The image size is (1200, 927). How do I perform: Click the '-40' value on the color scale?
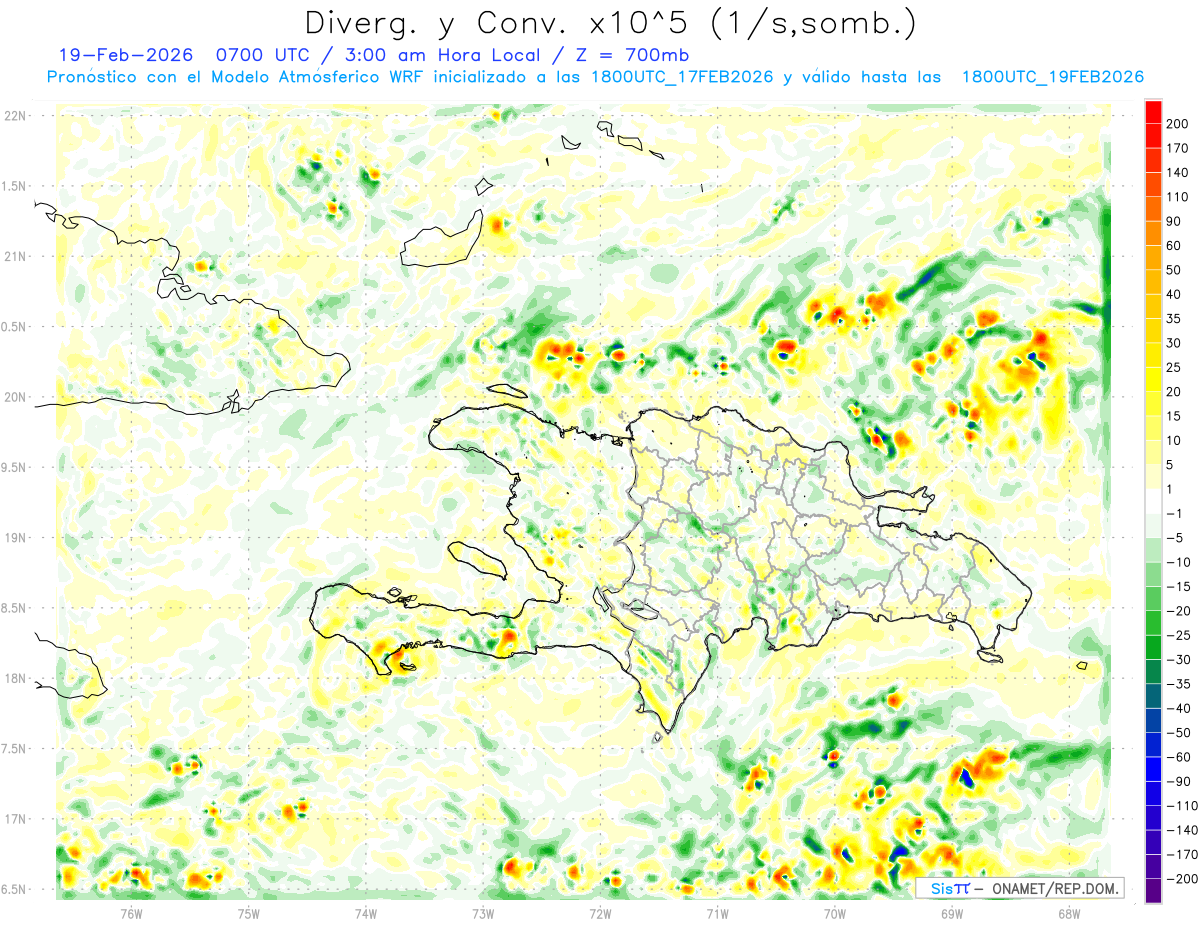coord(1178,708)
